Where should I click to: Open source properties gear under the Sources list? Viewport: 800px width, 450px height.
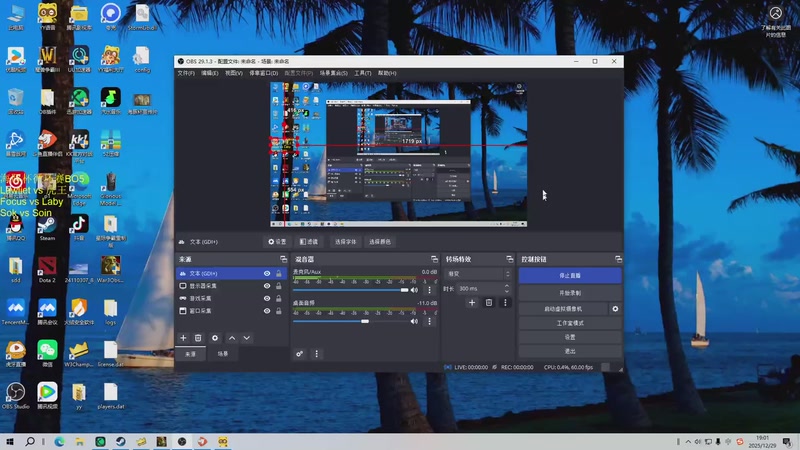click(215, 338)
